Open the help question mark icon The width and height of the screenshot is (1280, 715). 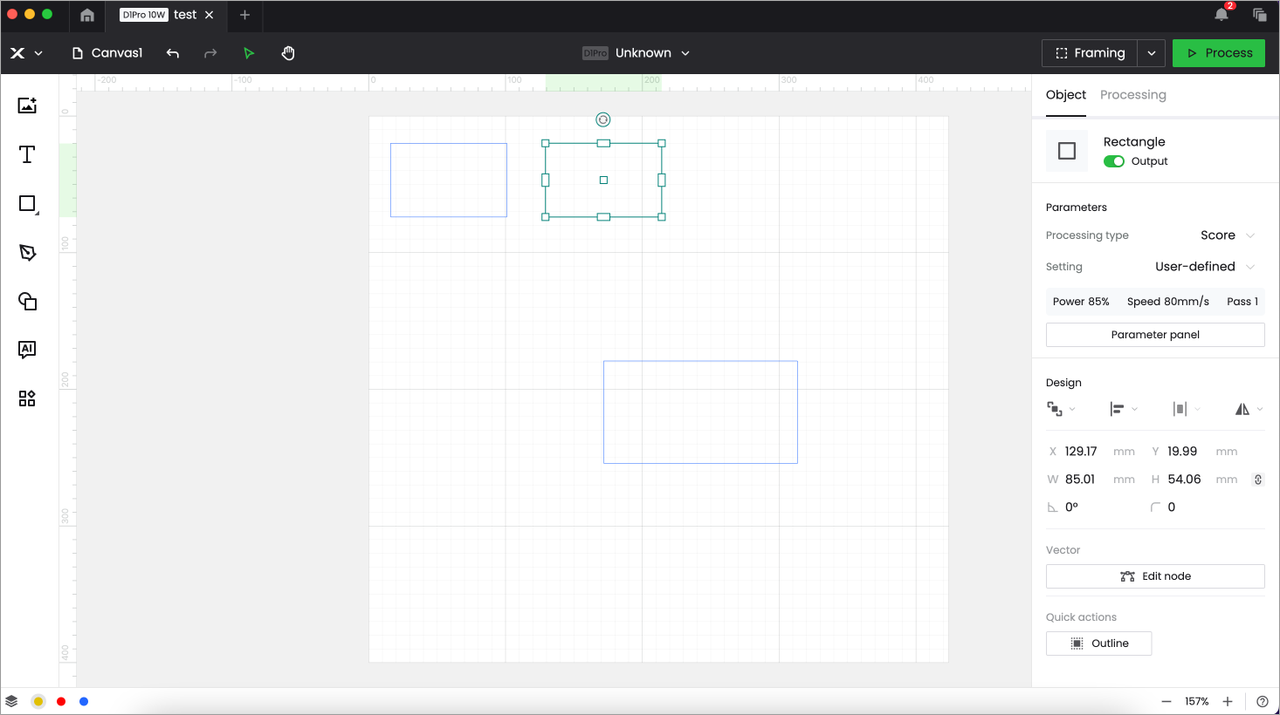pyautogui.click(x=1263, y=701)
